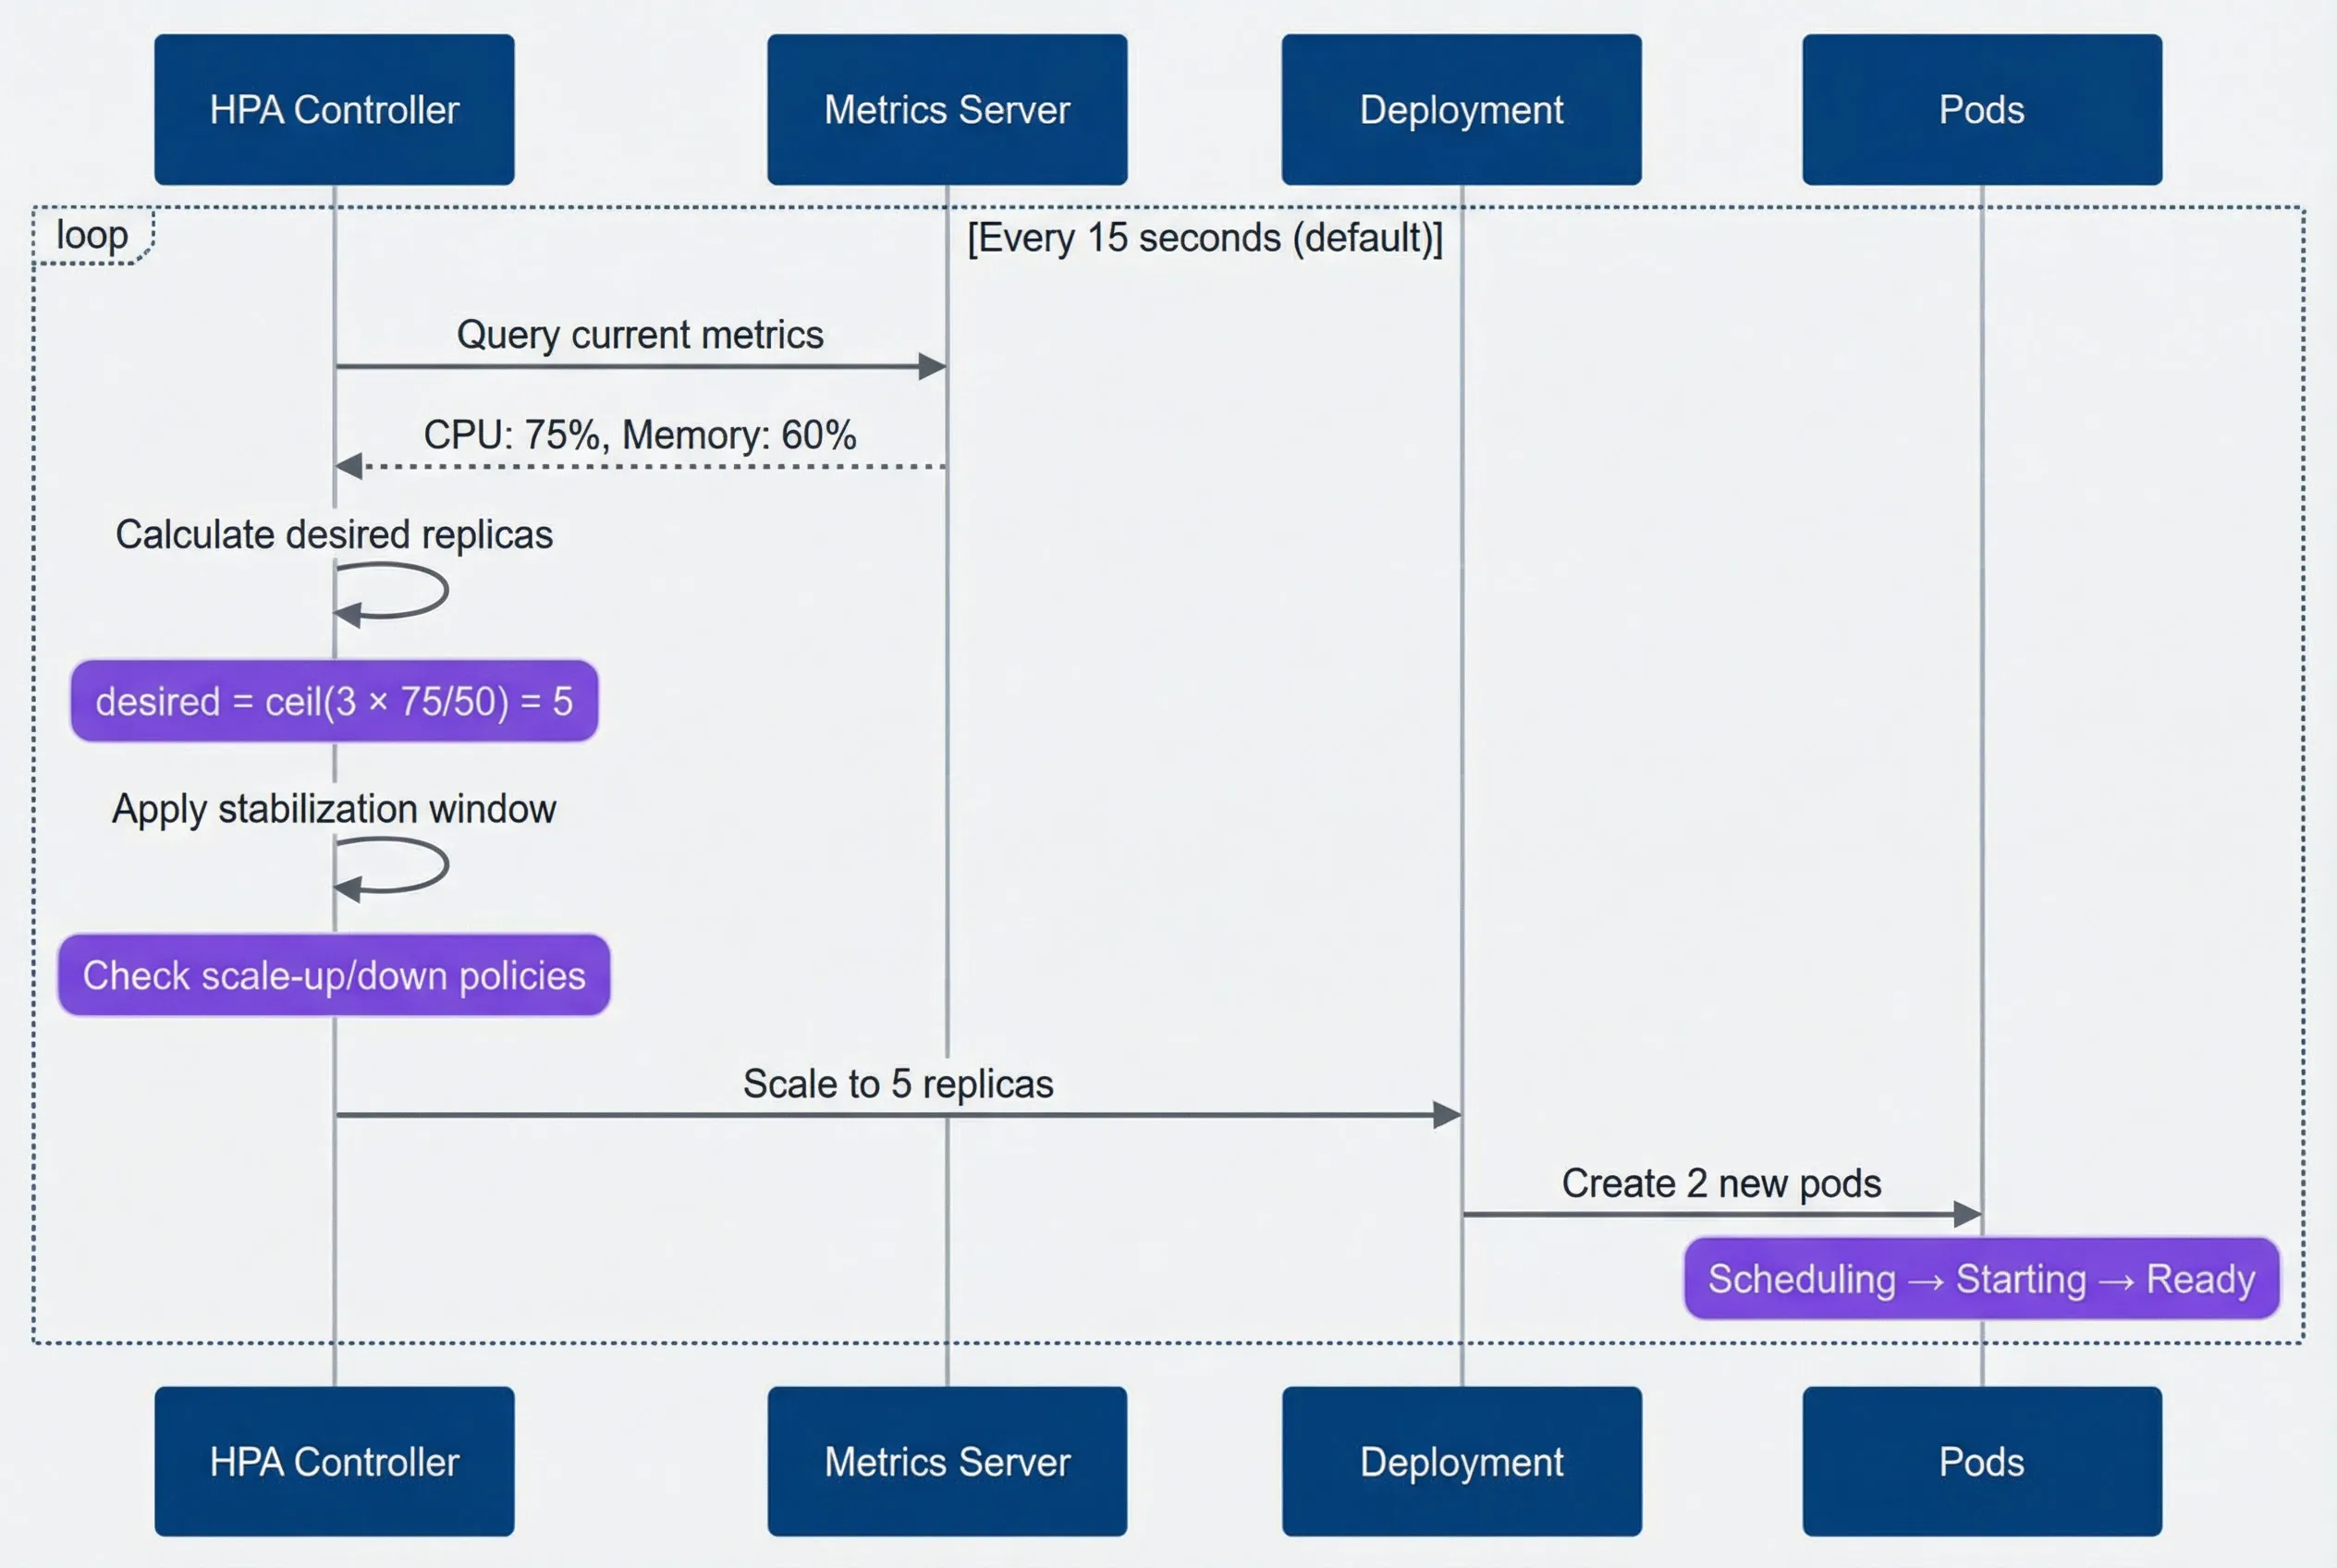Screen dimensions: 2337x1568
Task: Click the bottom Deployment participant box
Action: [1461, 1461]
